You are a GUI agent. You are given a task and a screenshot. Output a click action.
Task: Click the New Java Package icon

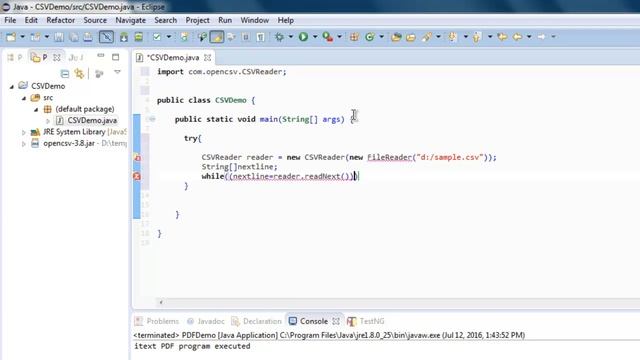click(x=354, y=37)
